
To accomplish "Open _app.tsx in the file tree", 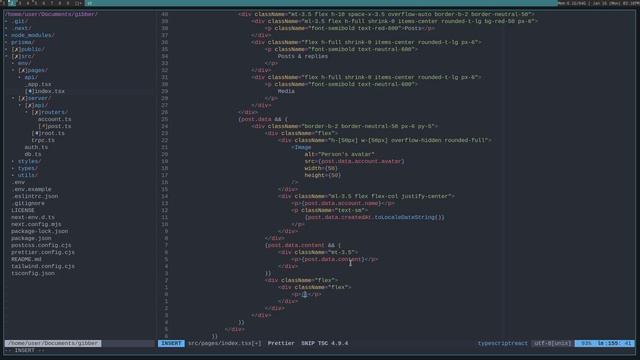I will click(x=38, y=84).
